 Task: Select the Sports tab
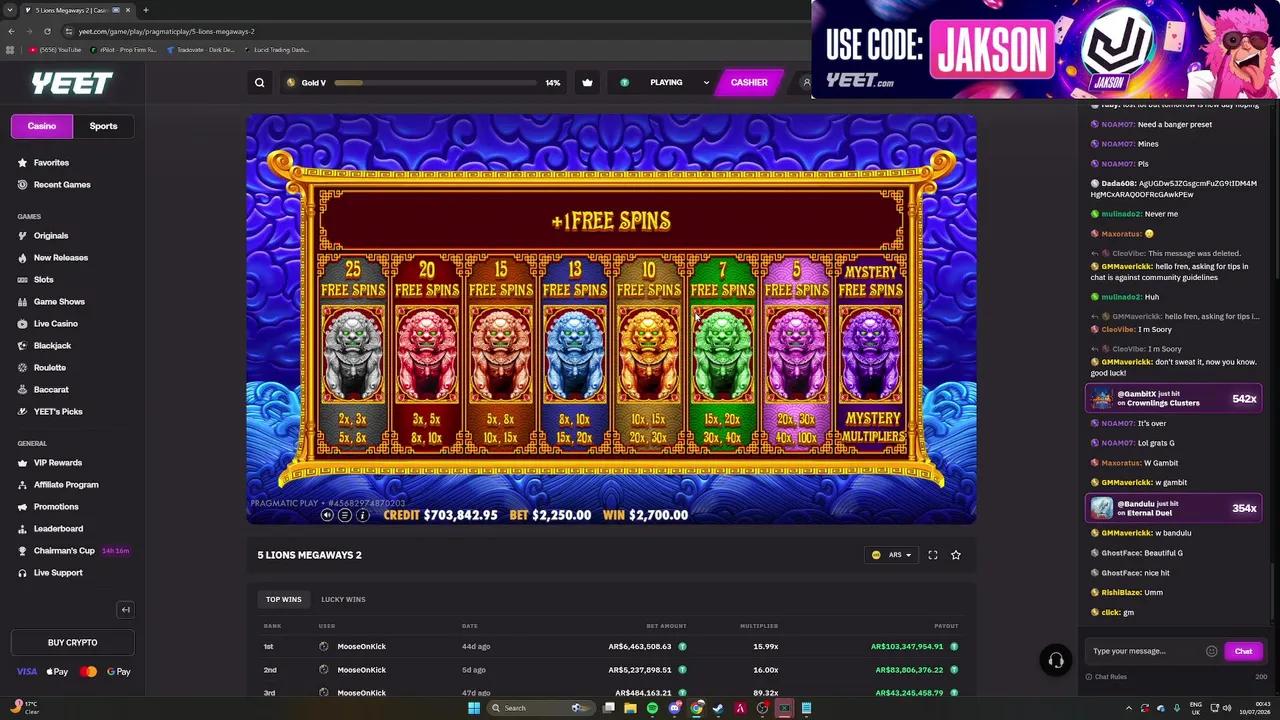point(103,126)
